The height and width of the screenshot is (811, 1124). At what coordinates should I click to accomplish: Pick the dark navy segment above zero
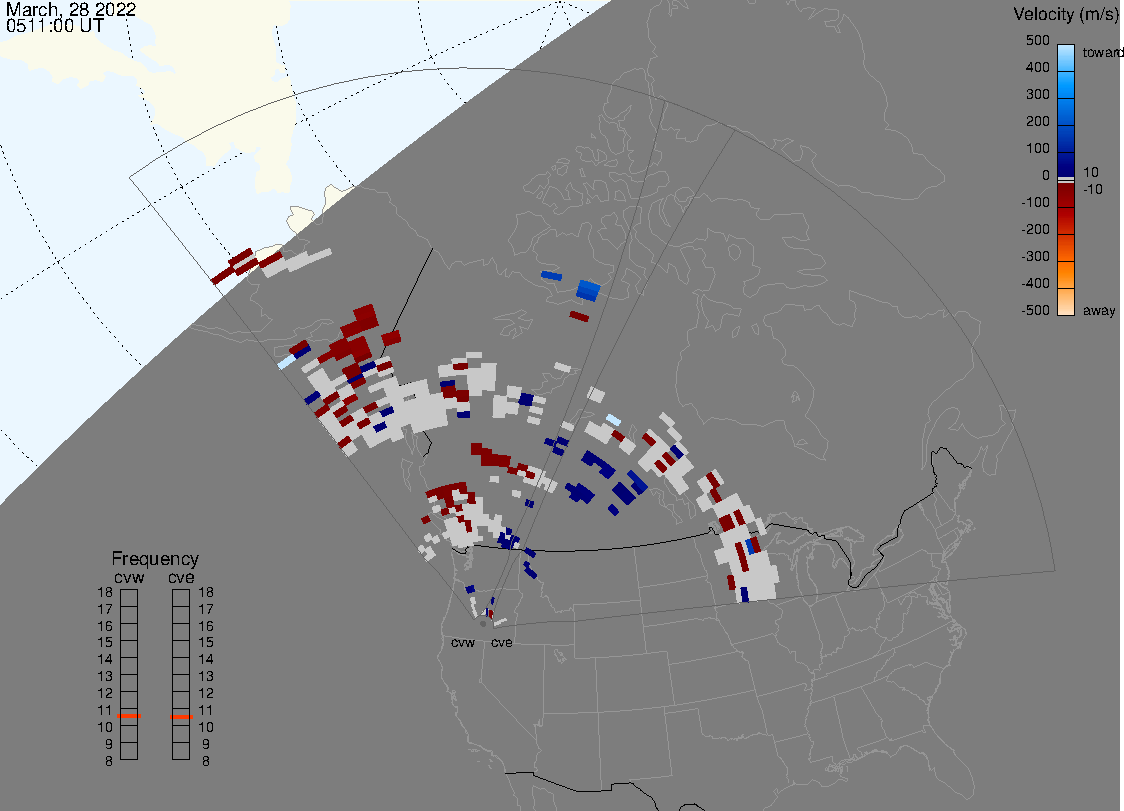(1066, 163)
